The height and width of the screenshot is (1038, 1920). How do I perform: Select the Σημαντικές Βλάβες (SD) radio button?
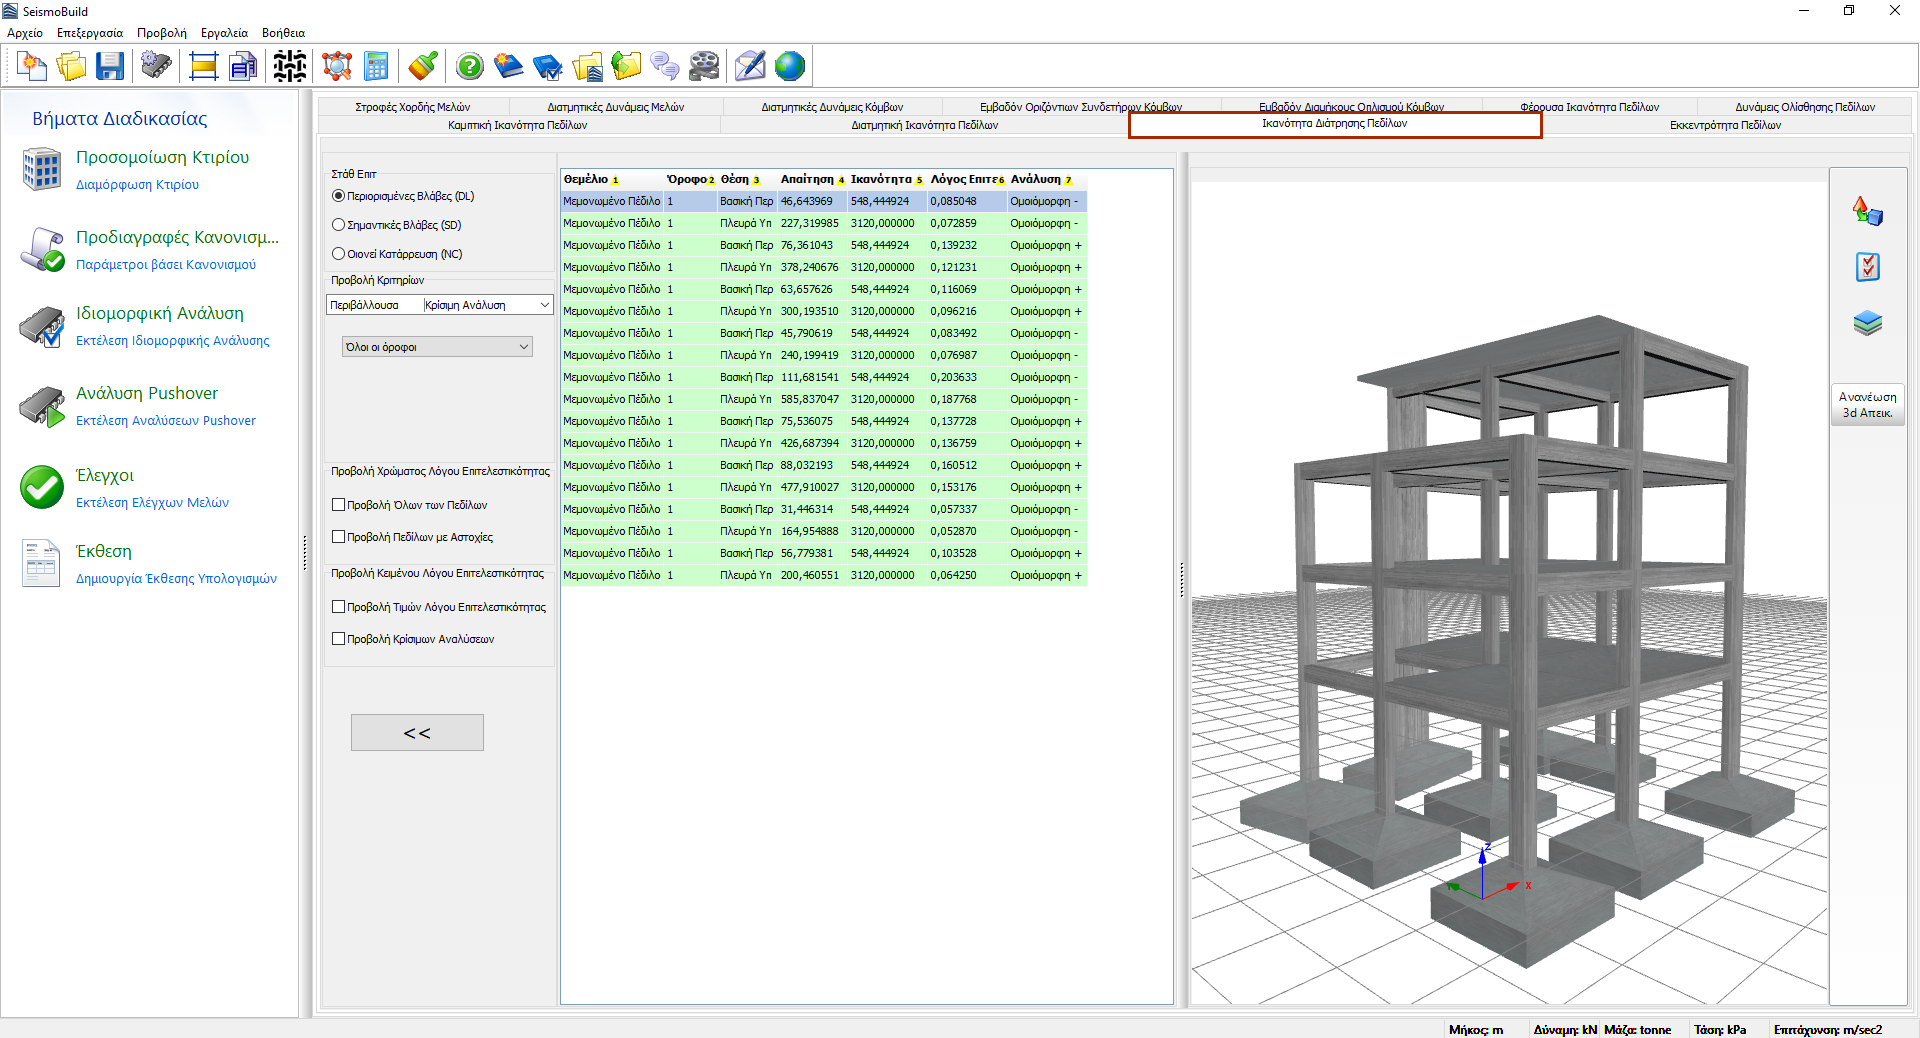339,225
